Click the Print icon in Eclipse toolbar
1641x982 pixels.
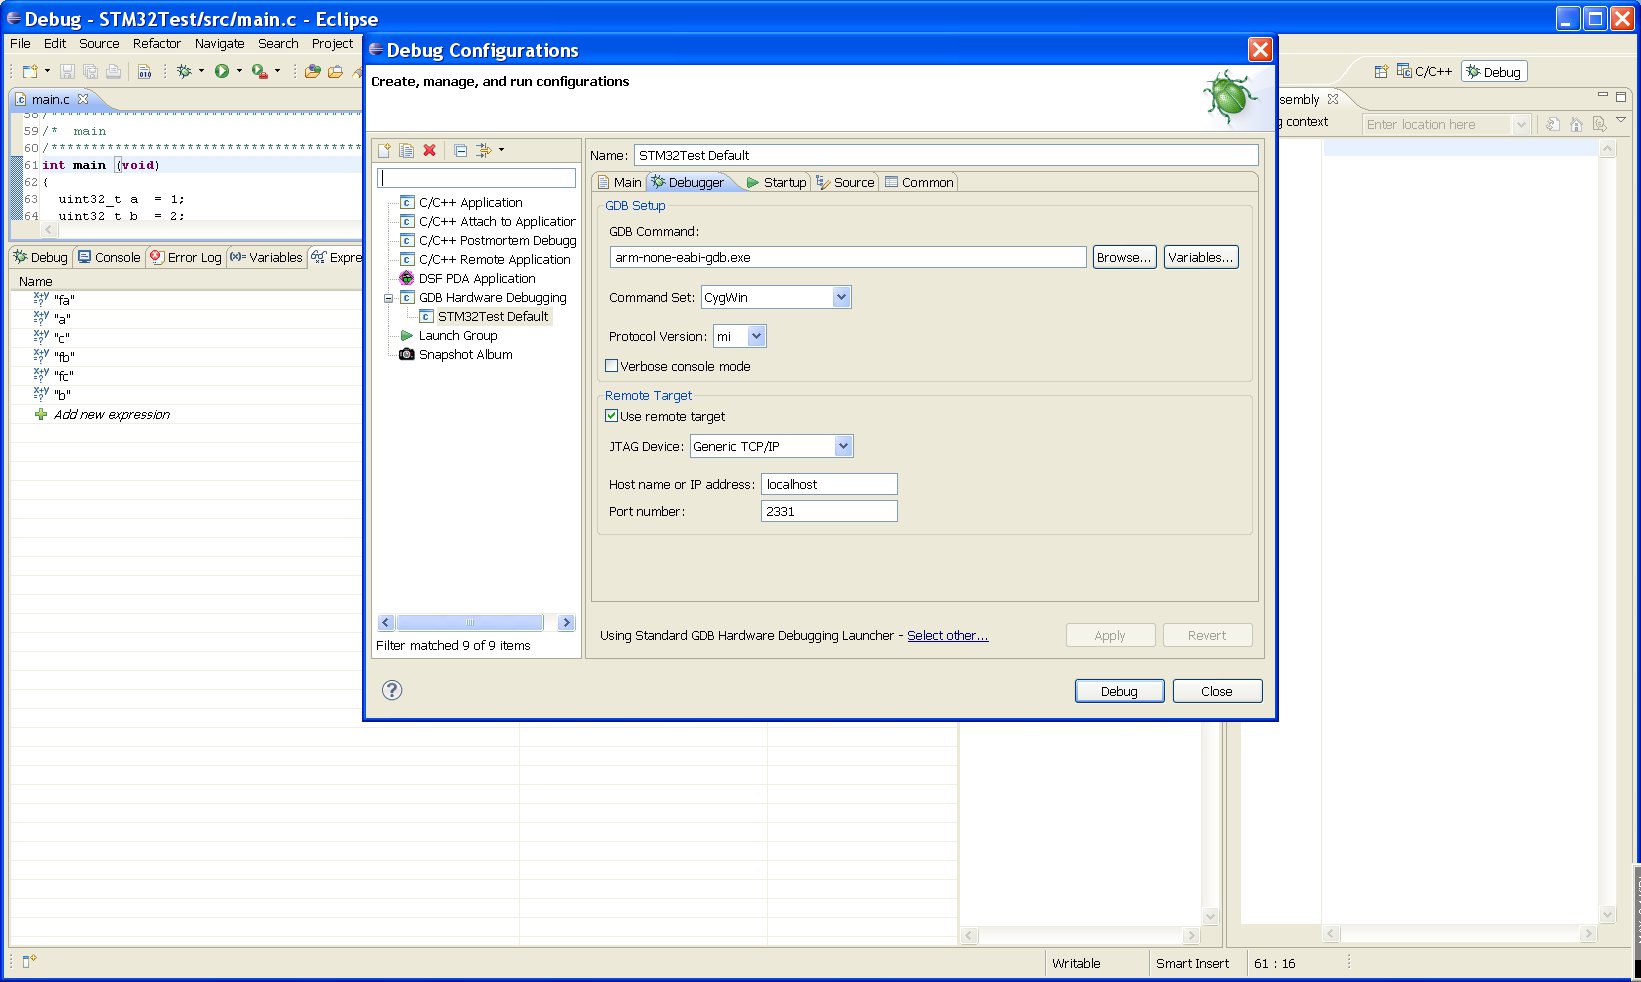[114, 71]
